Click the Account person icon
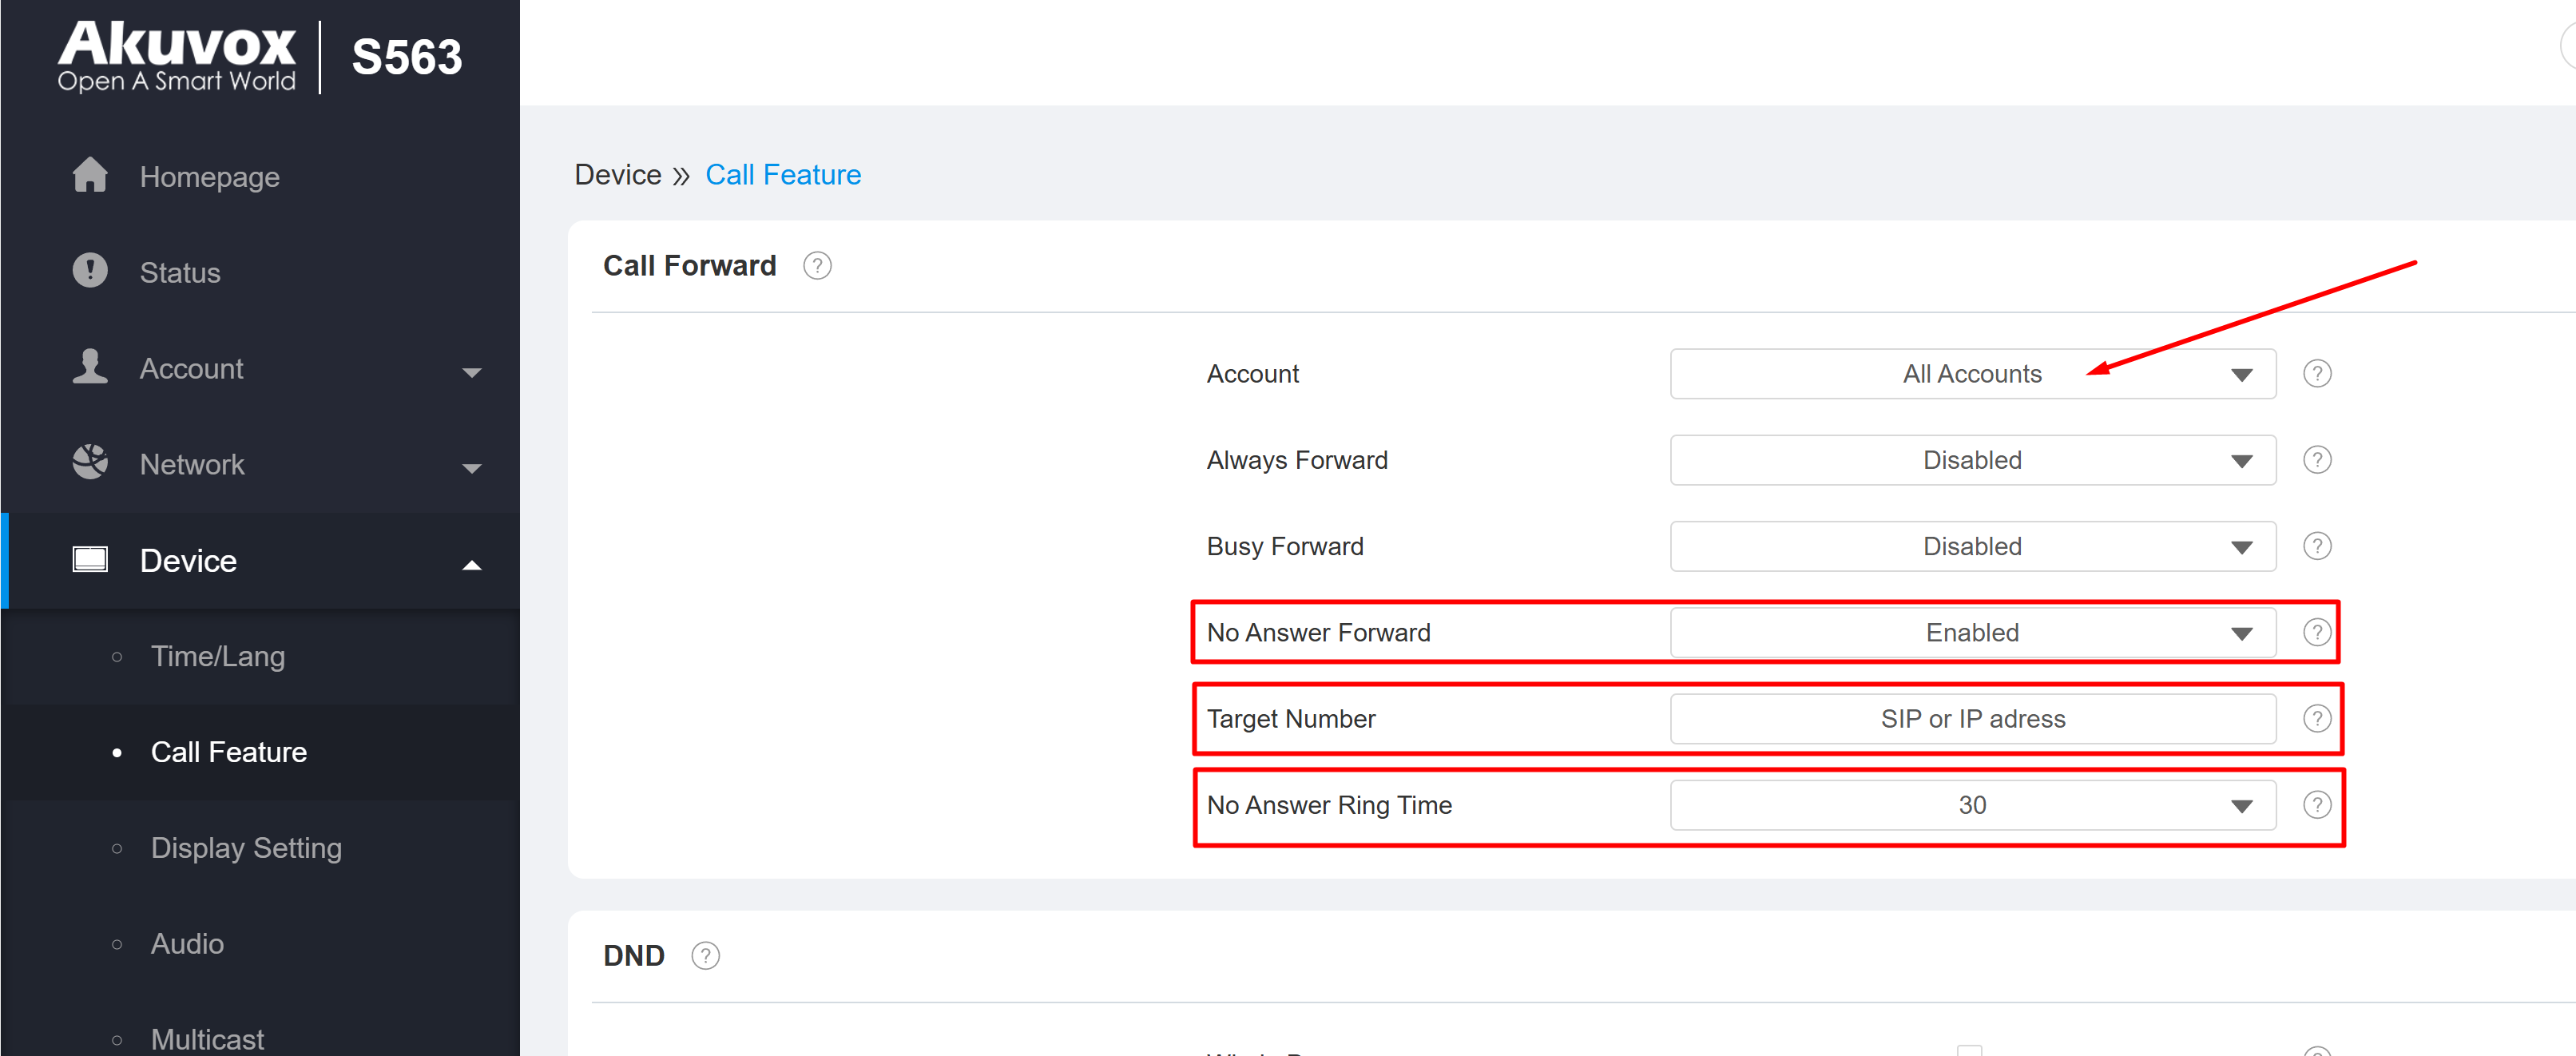2576x1056 pixels. [x=90, y=367]
